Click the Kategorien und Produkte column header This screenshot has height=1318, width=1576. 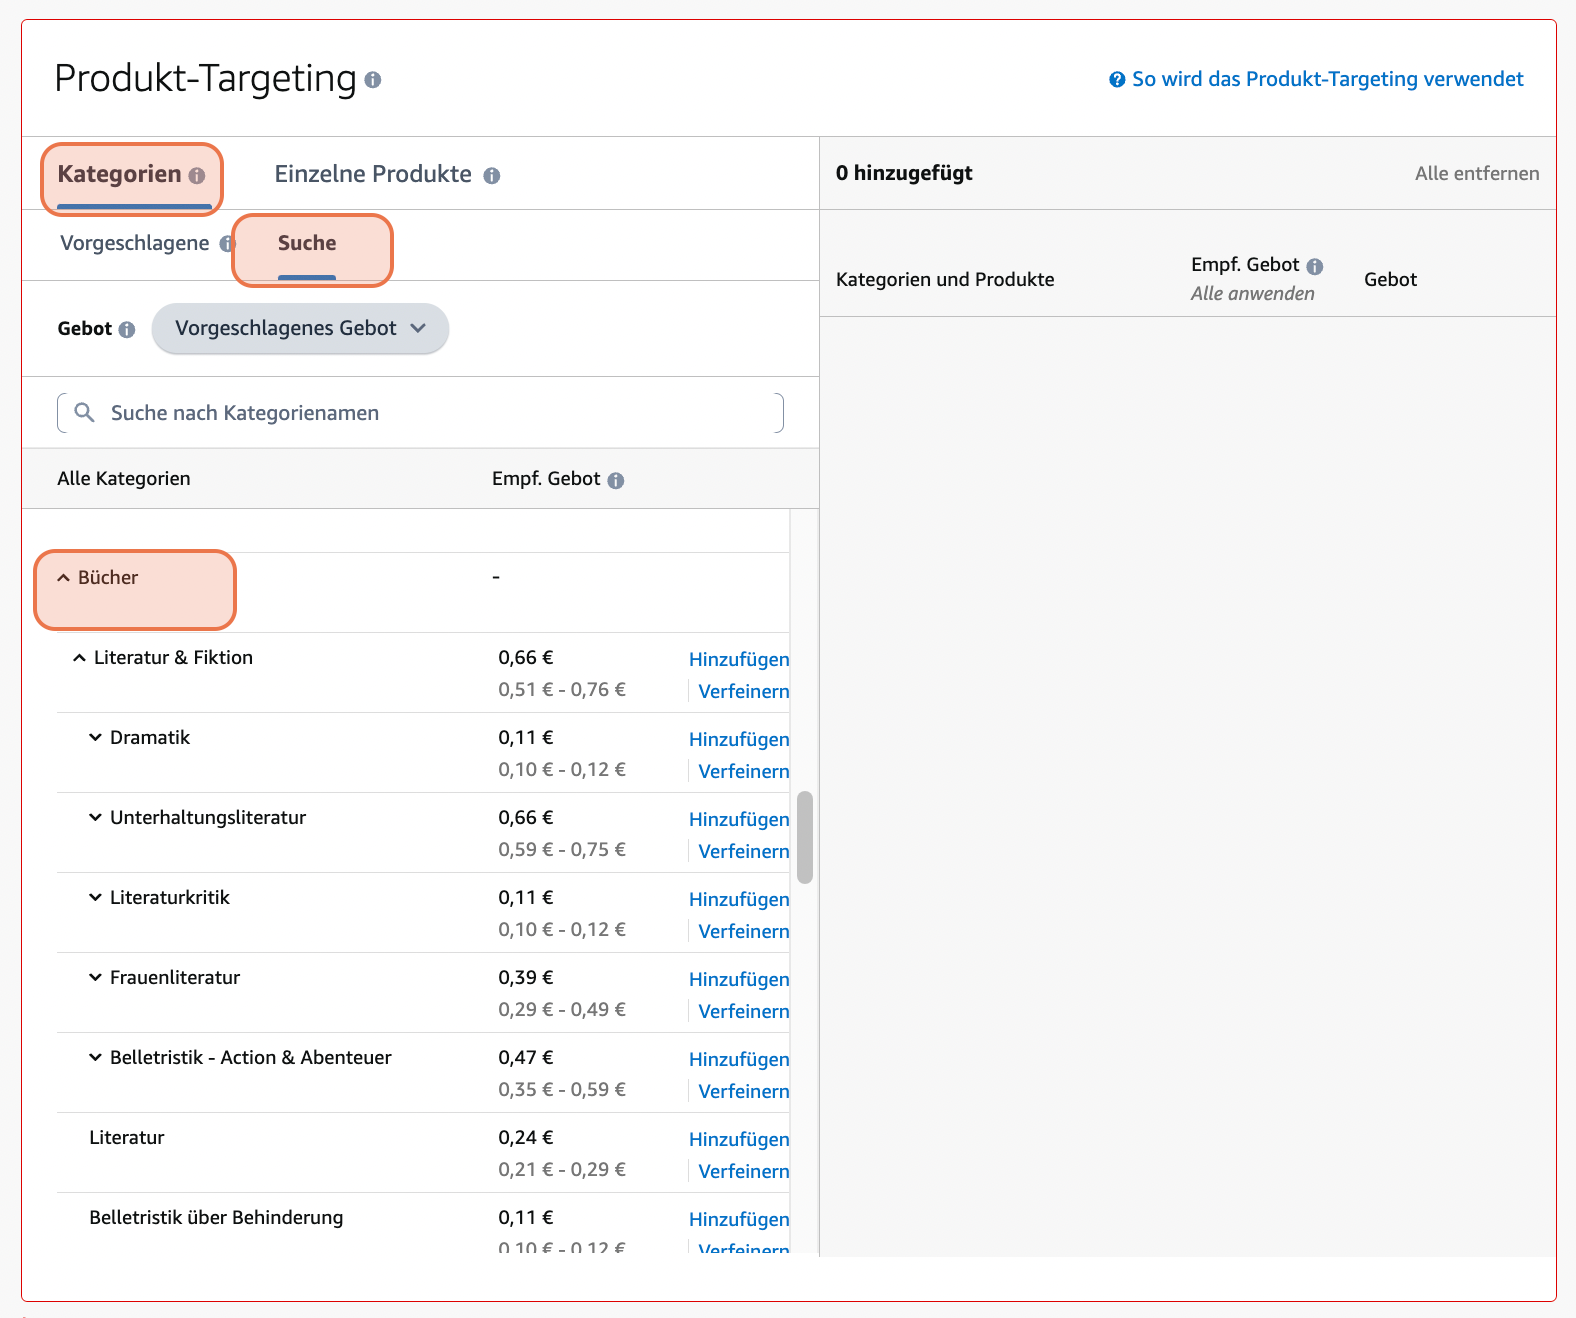pos(945,279)
